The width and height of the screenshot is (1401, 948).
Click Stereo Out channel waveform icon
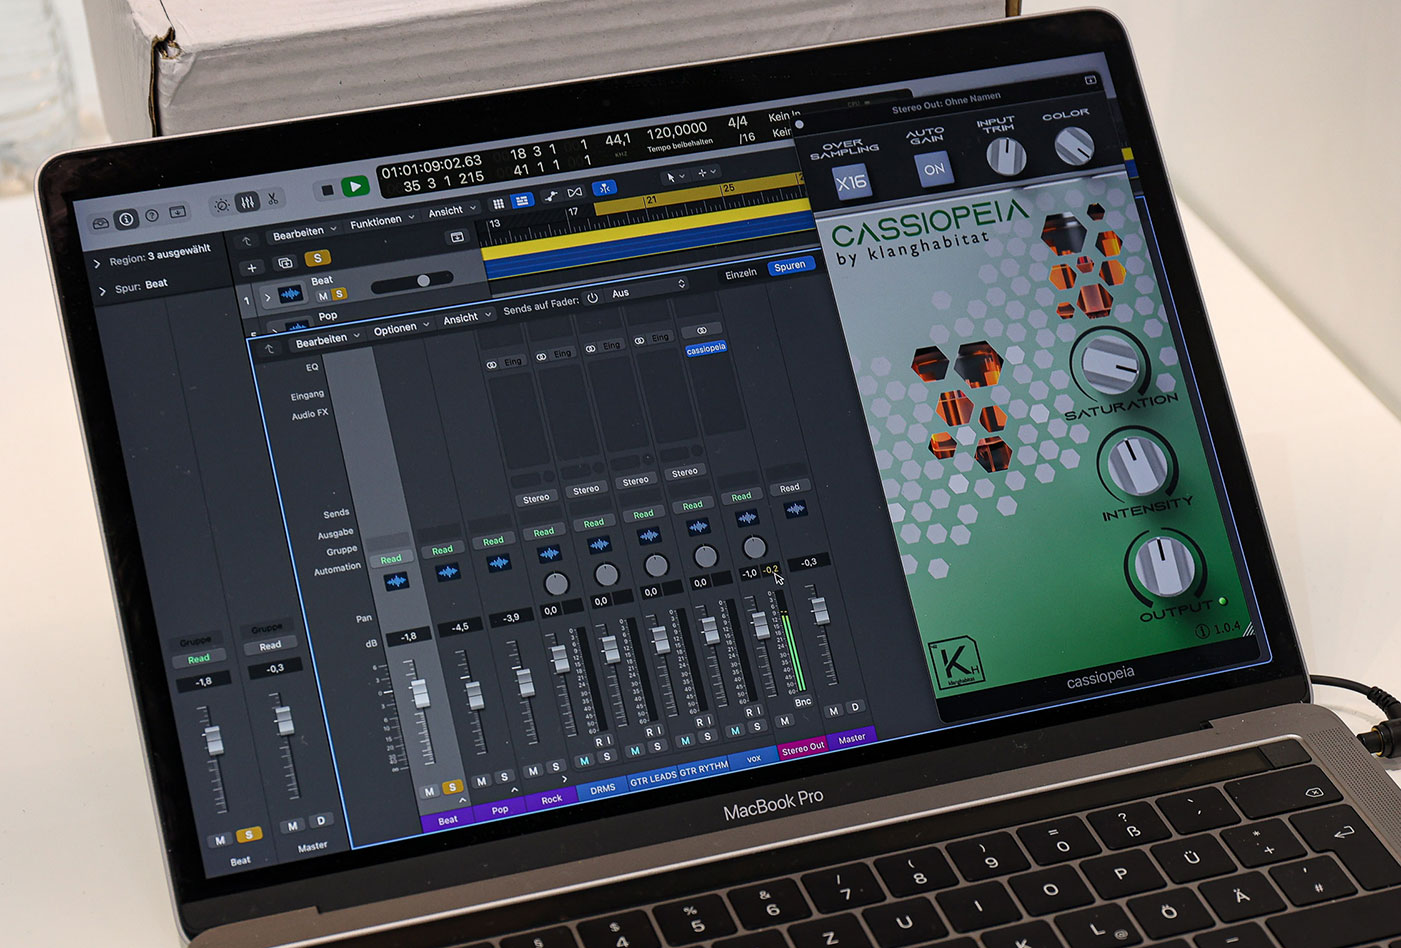pos(747,518)
